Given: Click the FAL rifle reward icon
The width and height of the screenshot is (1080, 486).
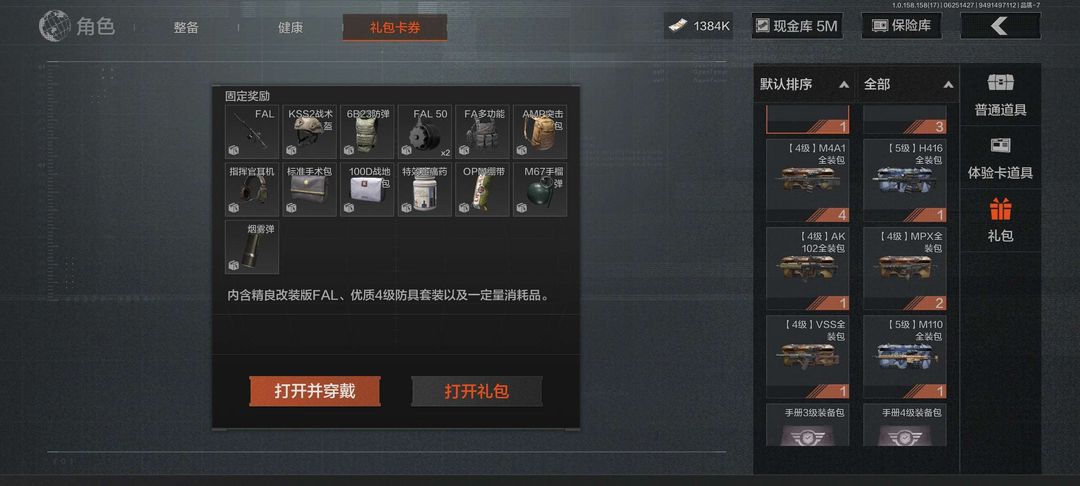Looking at the screenshot, I should click(252, 131).
